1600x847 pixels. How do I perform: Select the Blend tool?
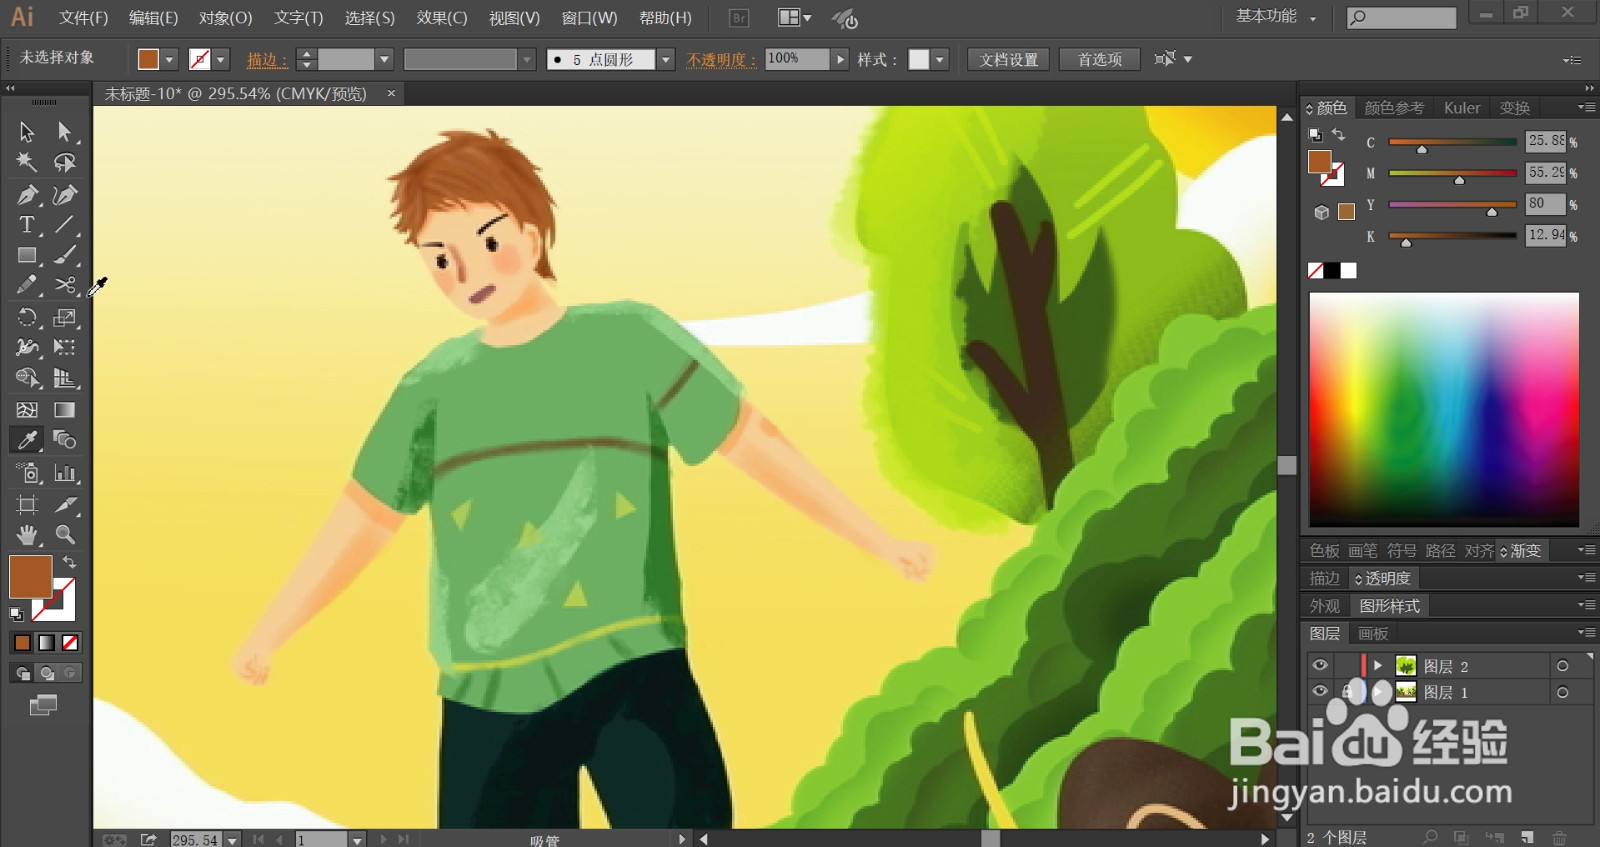(x=65, y=440)
